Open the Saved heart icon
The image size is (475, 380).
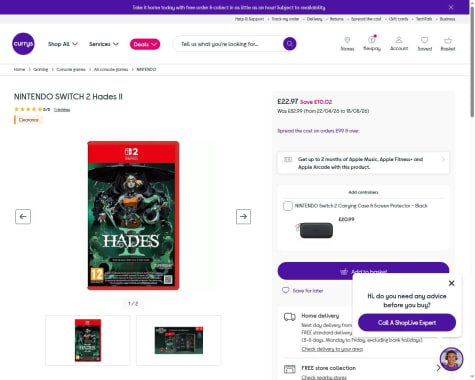click(x=424, y=44)
